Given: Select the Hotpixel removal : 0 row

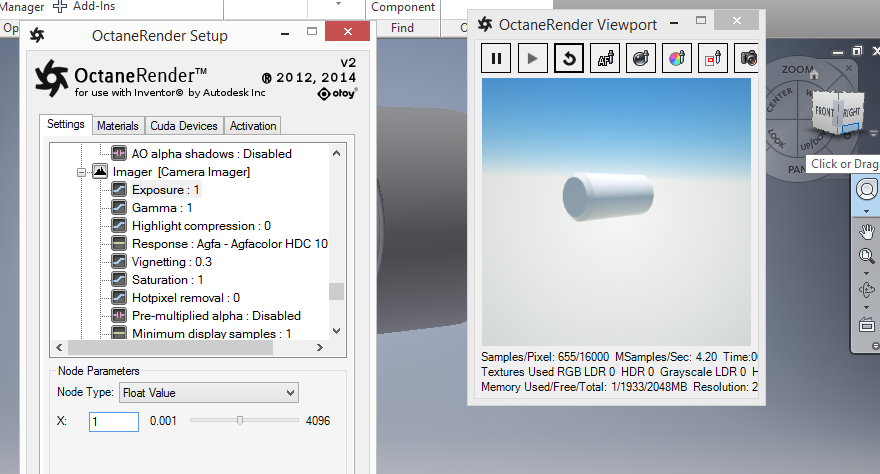Looking at the screenshot, I should coord(186,297).
